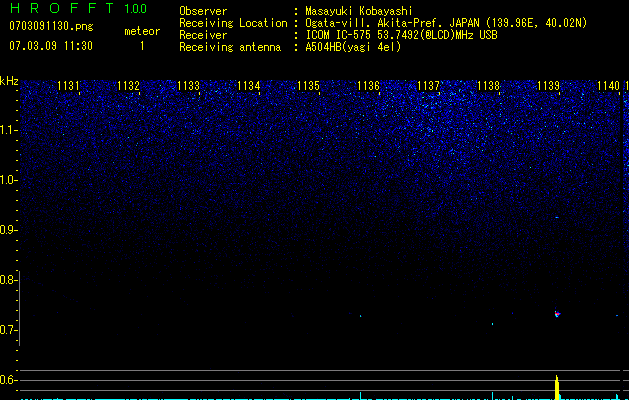
Task: Click the 1.0 kHz axis label
Action: [8, 180]
